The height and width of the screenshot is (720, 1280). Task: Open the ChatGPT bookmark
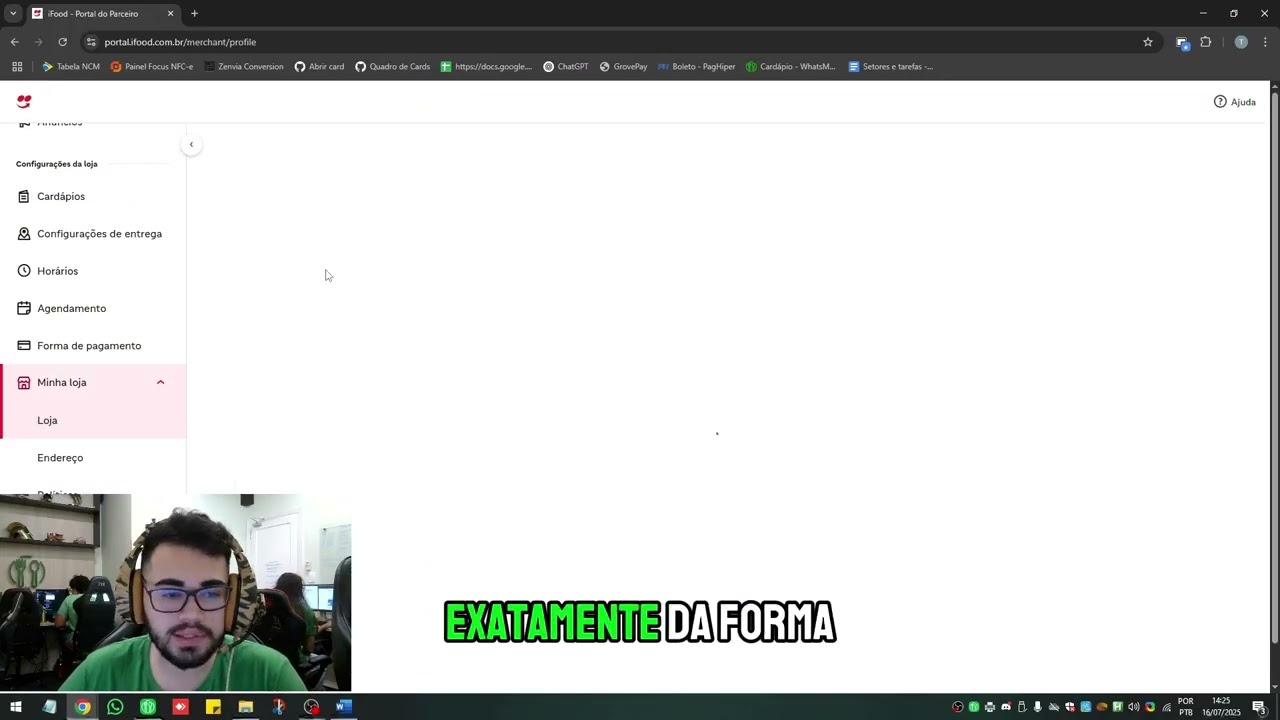[566, 67]
